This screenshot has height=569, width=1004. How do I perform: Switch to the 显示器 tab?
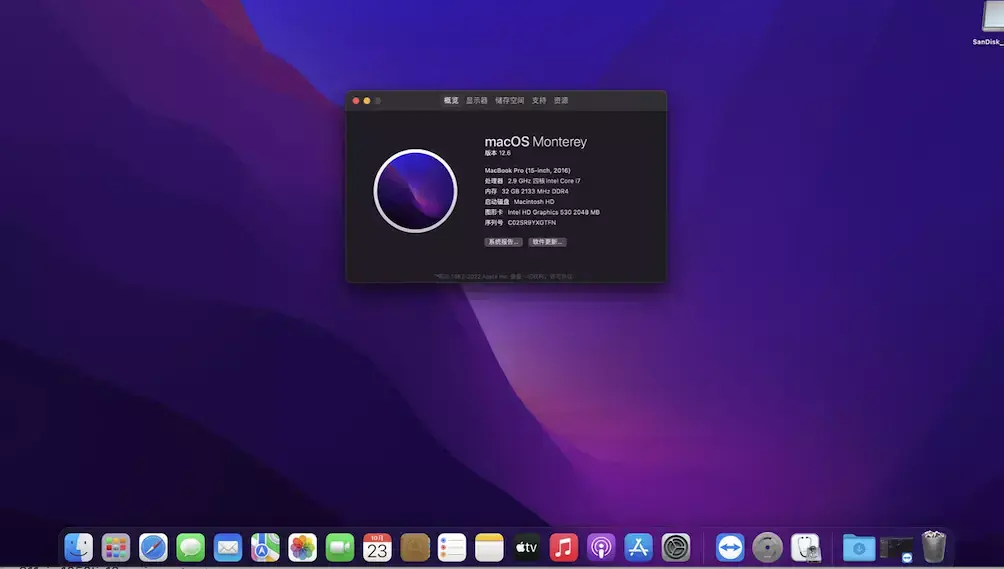tap(476, 100)
